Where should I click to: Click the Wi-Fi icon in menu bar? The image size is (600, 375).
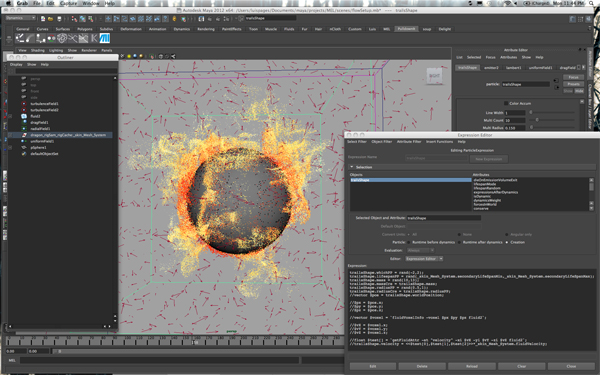(508, 3)
